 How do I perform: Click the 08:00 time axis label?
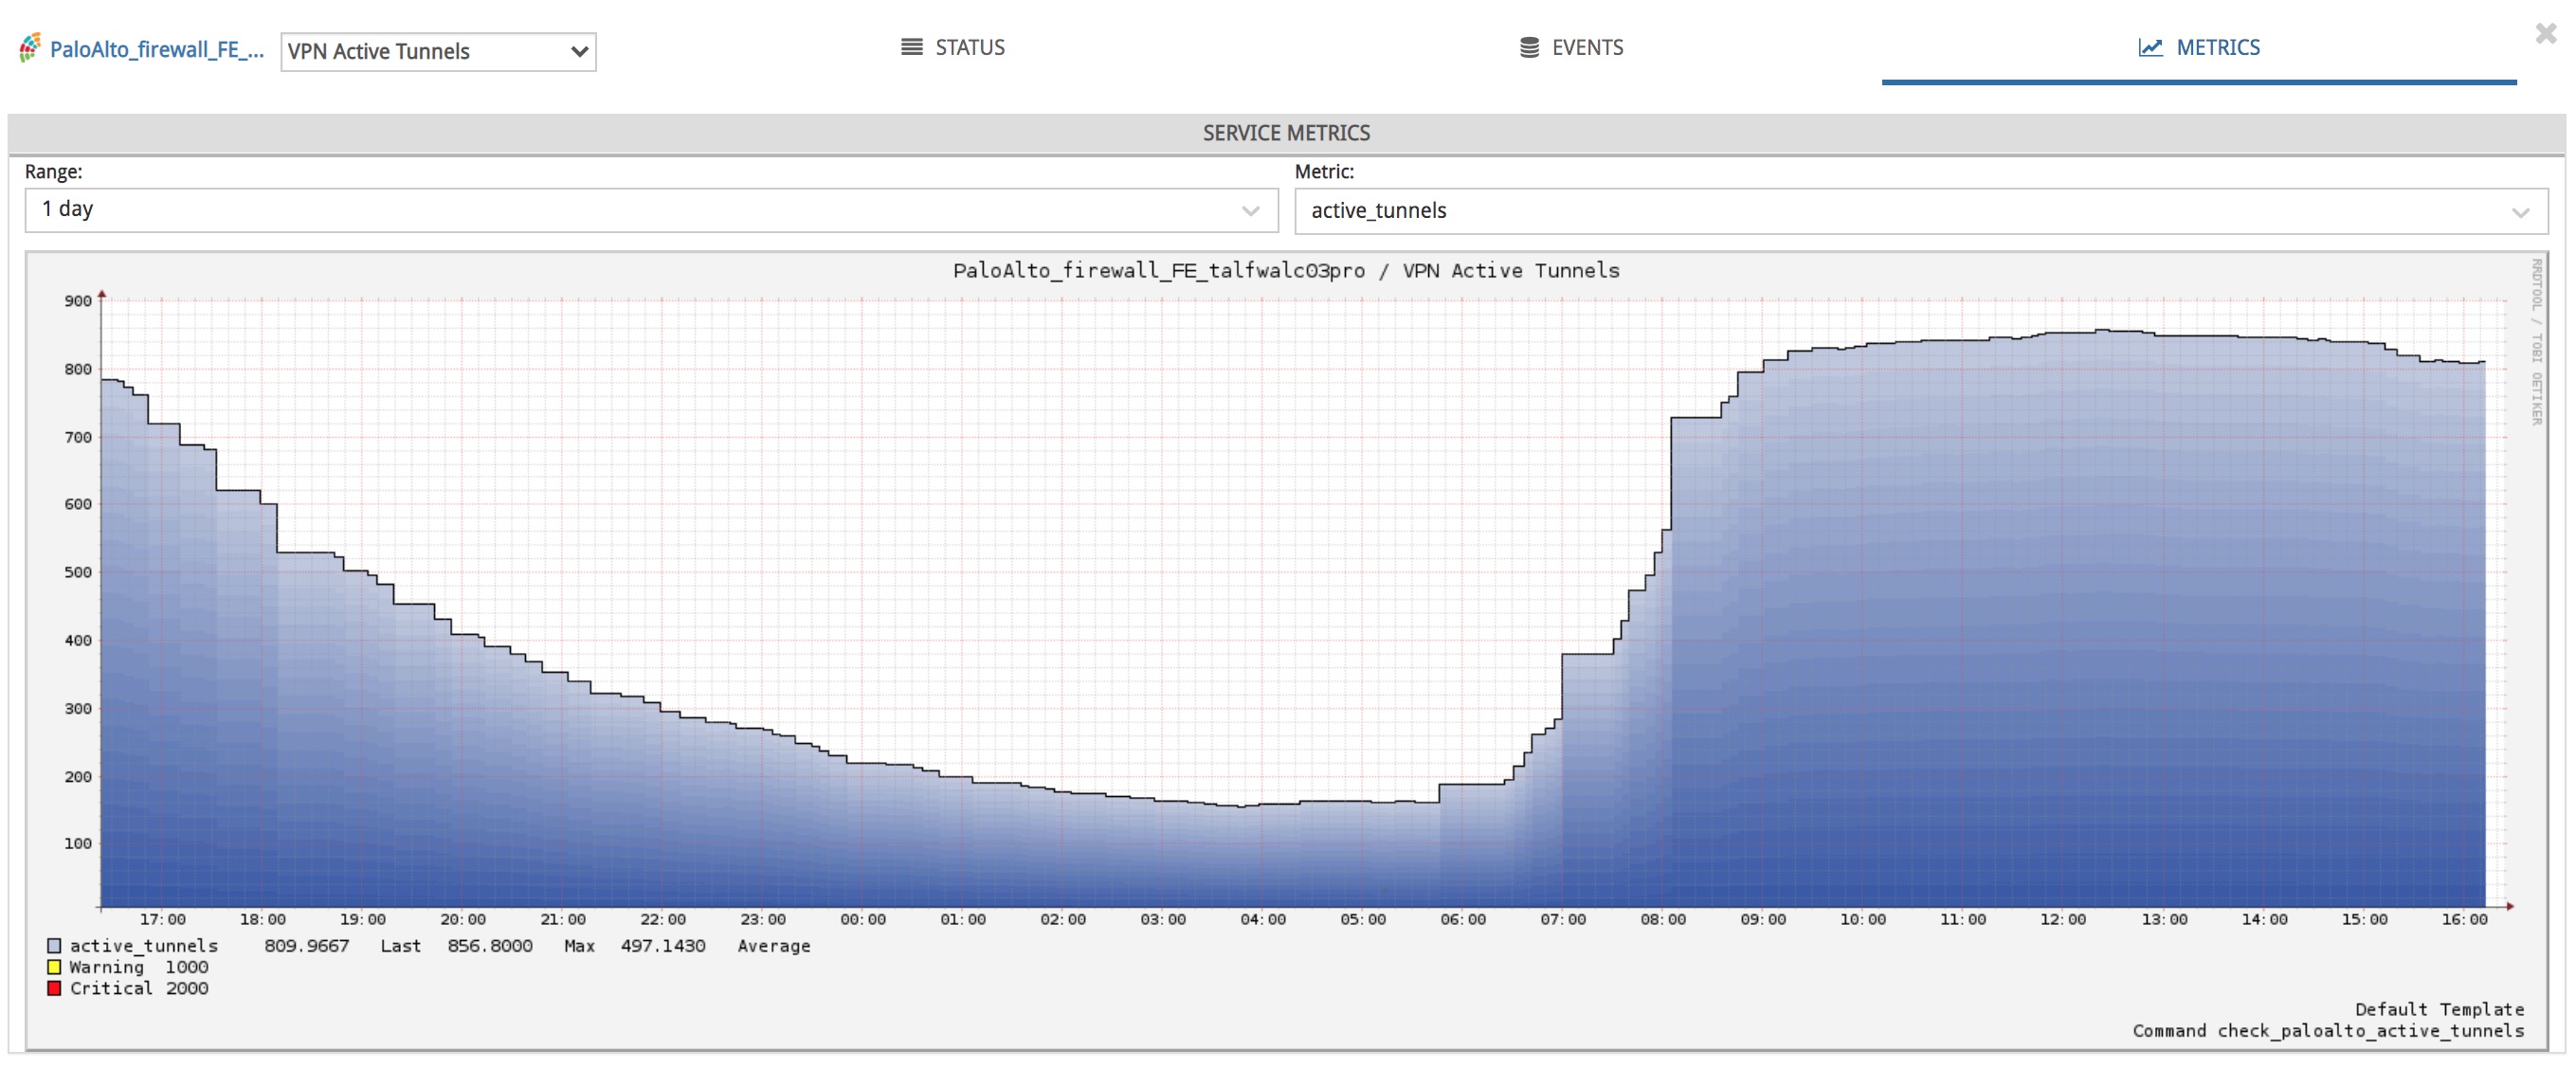pos(1663,919)
